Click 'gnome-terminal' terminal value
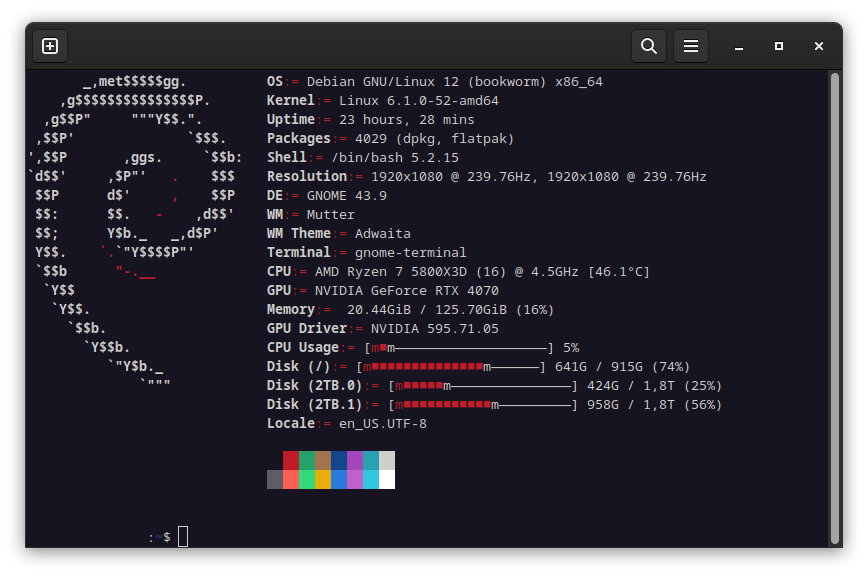 (x=411, y=253)
